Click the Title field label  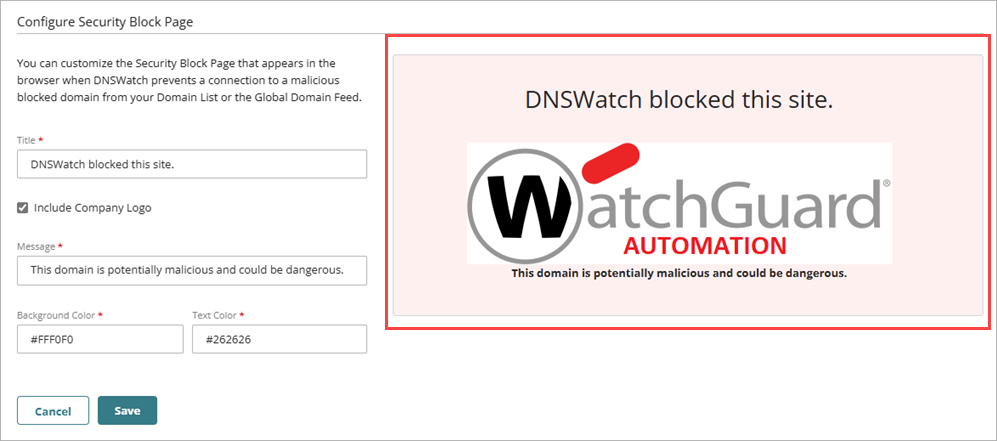25,140
